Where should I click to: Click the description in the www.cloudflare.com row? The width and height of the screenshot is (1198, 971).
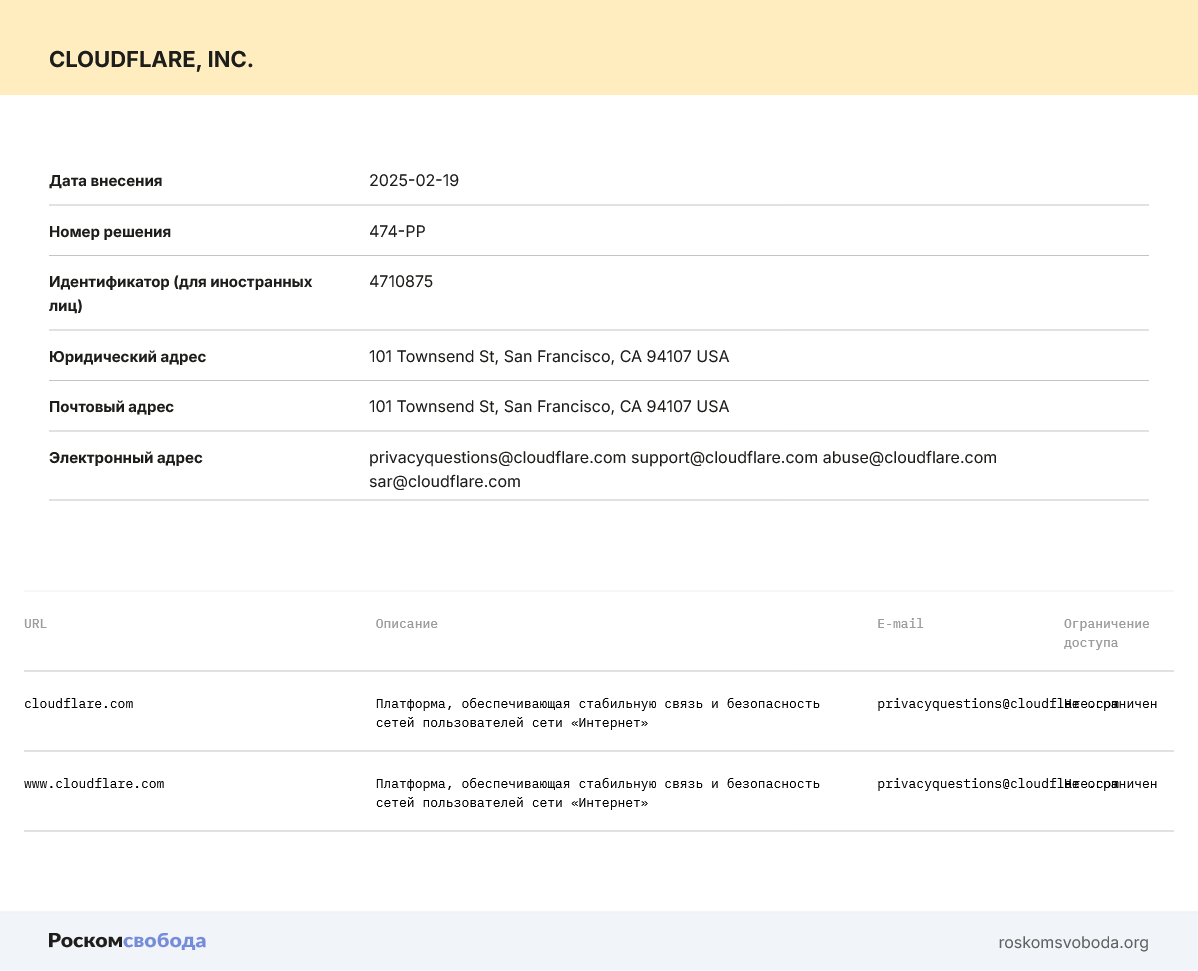(x=597, y=793)
